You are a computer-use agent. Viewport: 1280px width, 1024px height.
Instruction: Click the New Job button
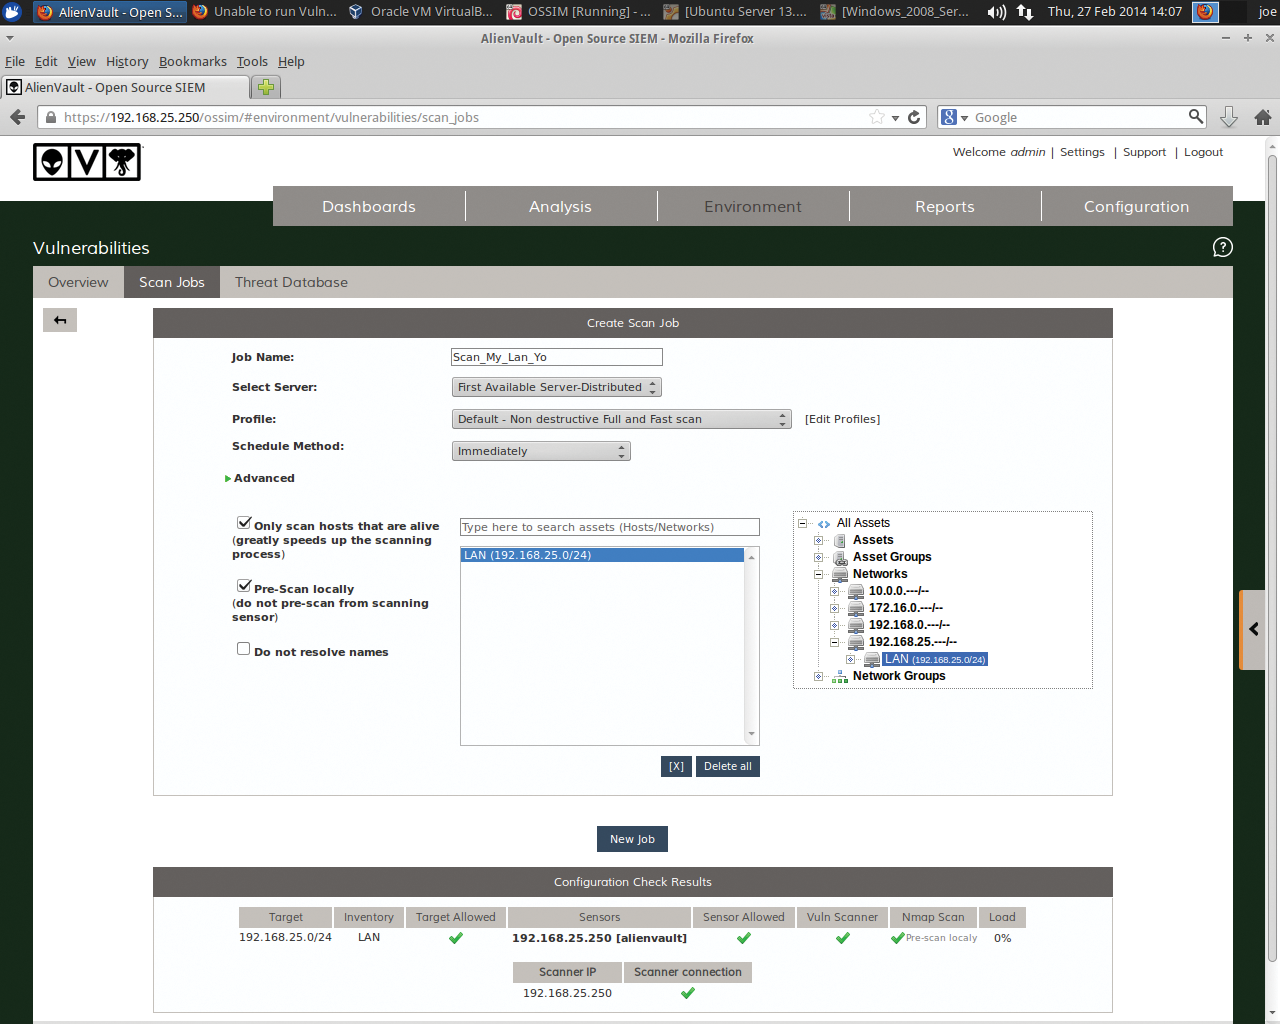coord(632,839)
